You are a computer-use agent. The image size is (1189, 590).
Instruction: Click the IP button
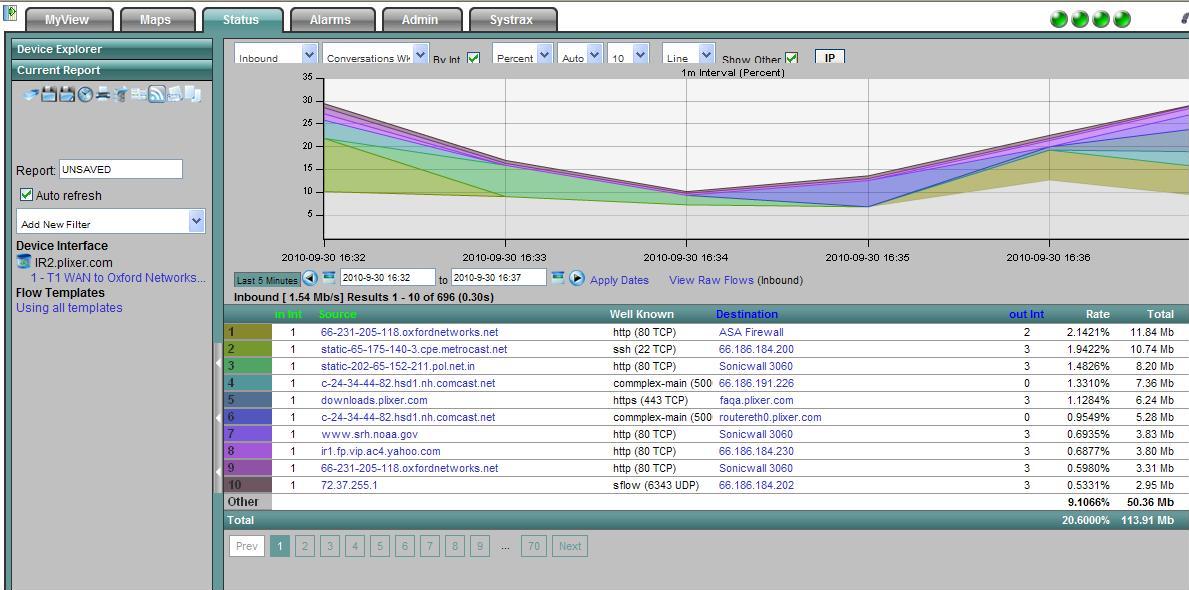click(830, 57)
